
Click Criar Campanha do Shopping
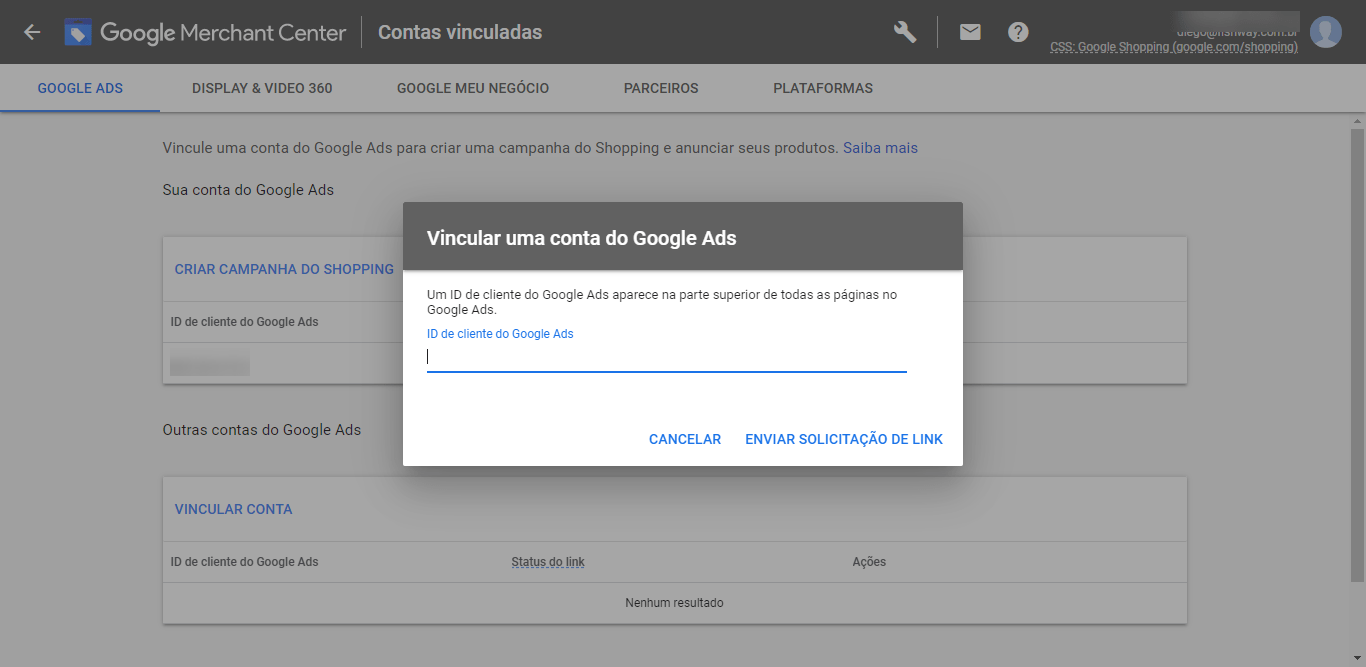click(284, 269)
